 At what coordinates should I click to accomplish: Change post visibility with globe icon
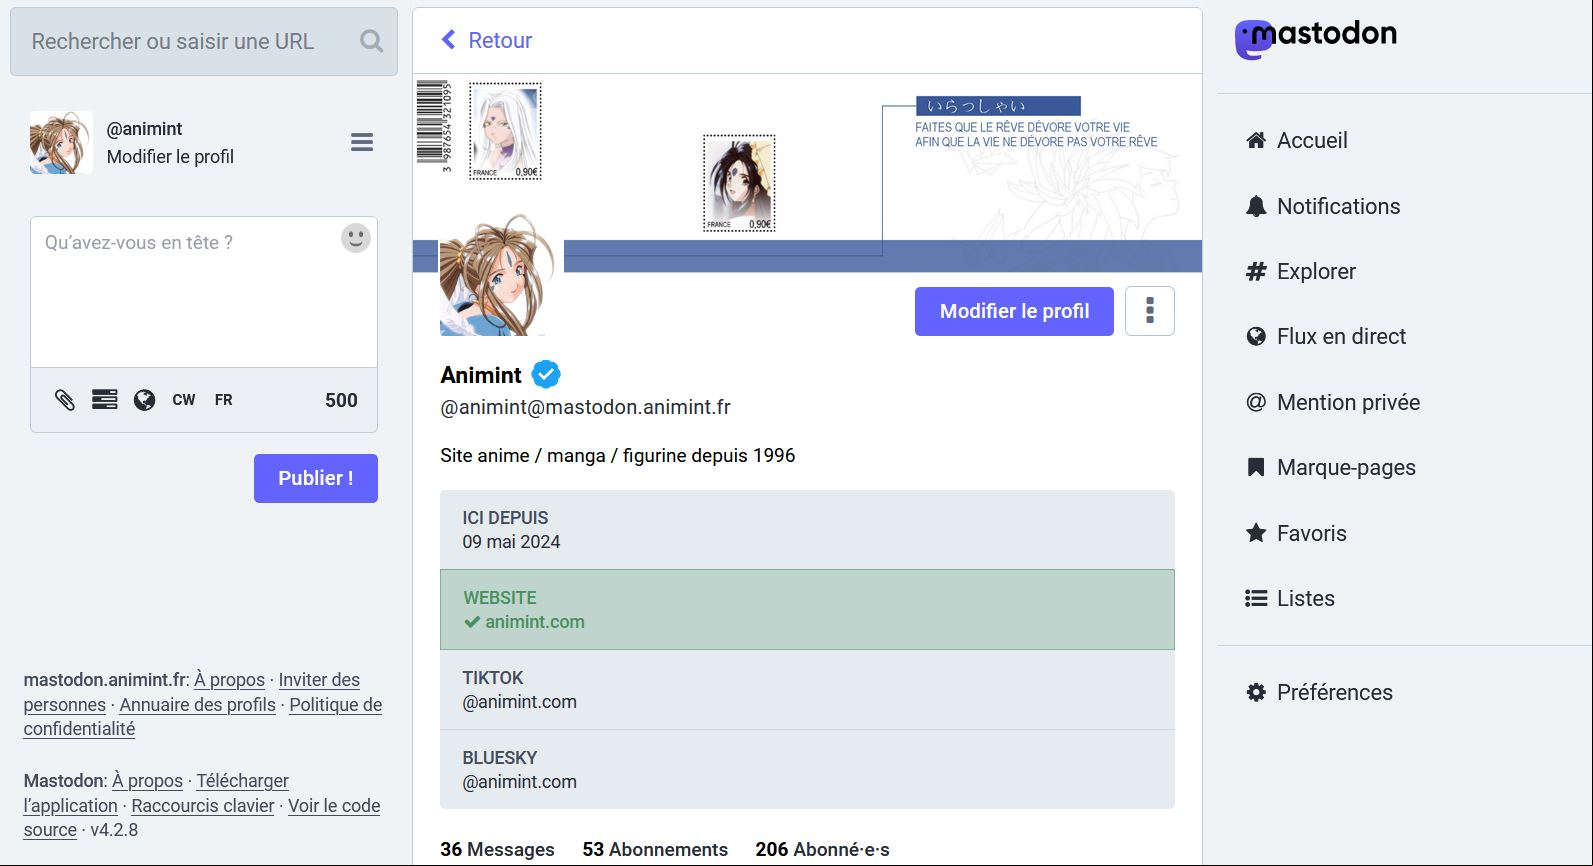tap(145, 400)
